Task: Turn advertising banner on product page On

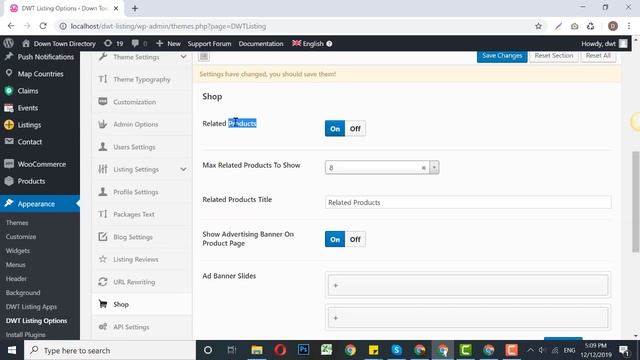Action: click(x=335, y=239)
